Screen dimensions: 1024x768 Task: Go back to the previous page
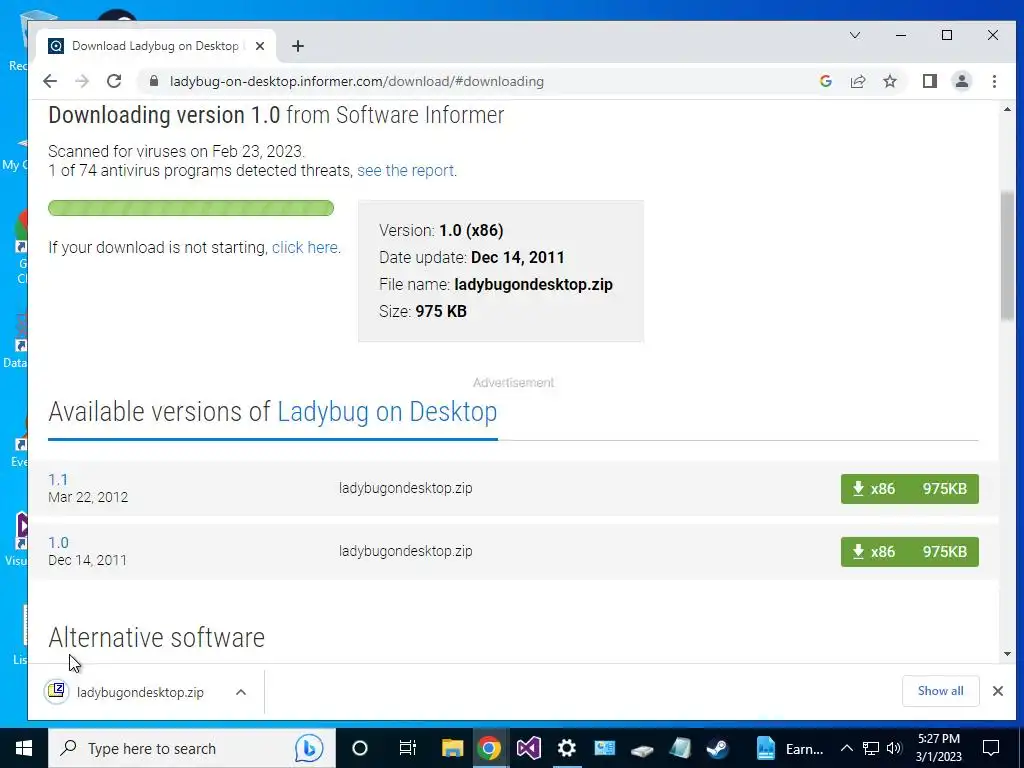(50, 81)
